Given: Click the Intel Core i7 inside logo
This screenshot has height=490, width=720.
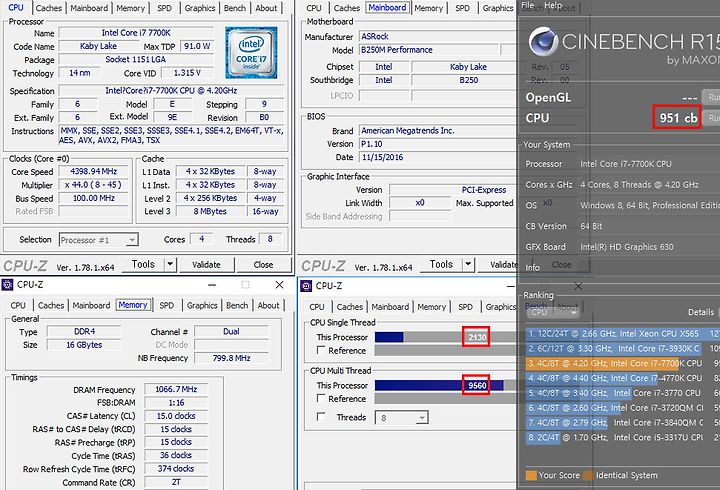Looking at the screenshot, I should pyautogui.click(x=251, y=53).
